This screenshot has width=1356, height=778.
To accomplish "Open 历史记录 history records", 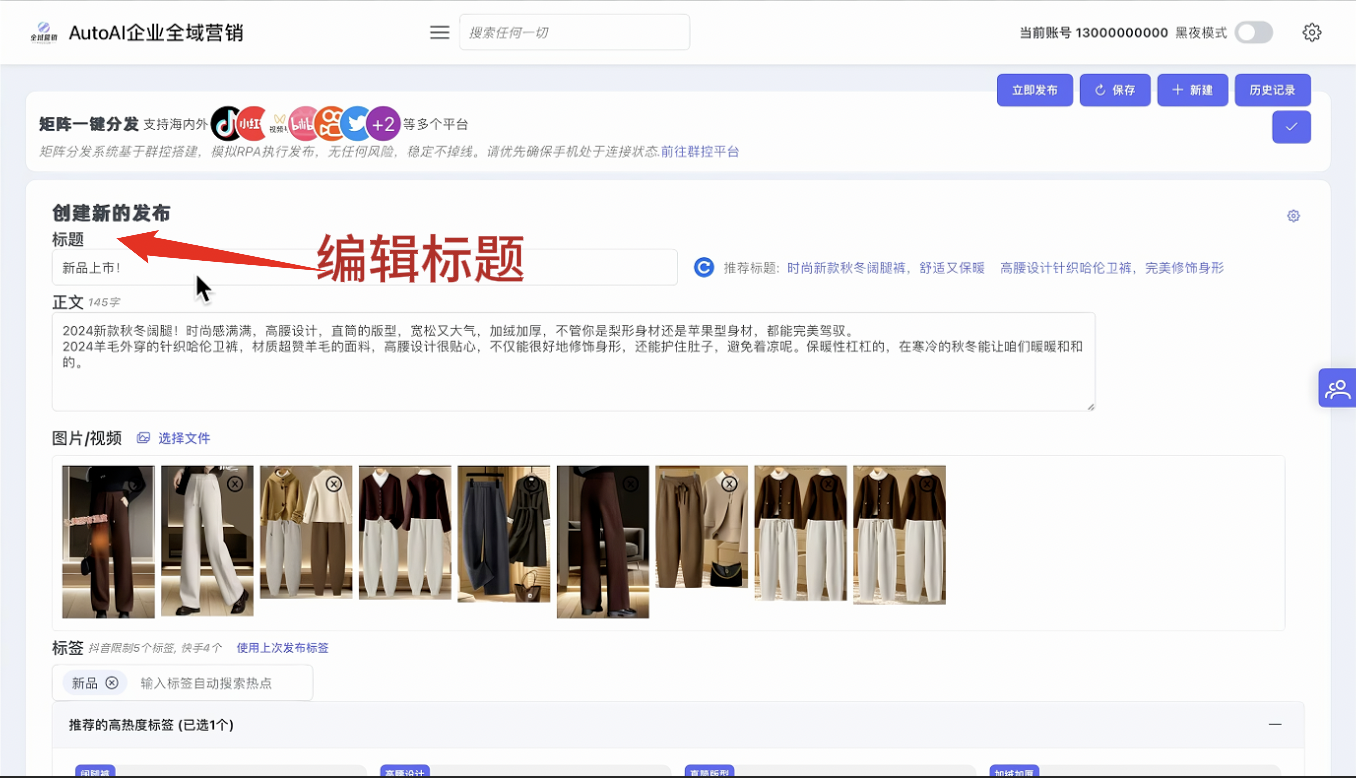I will point(1272,90).
